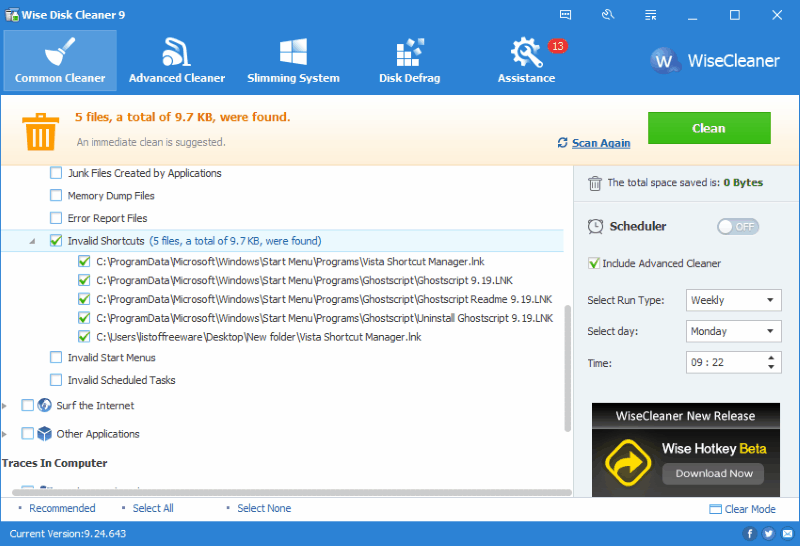800x546 pixels.
Task: Click the Twitter icon in status bar
Action: point(768,534)
